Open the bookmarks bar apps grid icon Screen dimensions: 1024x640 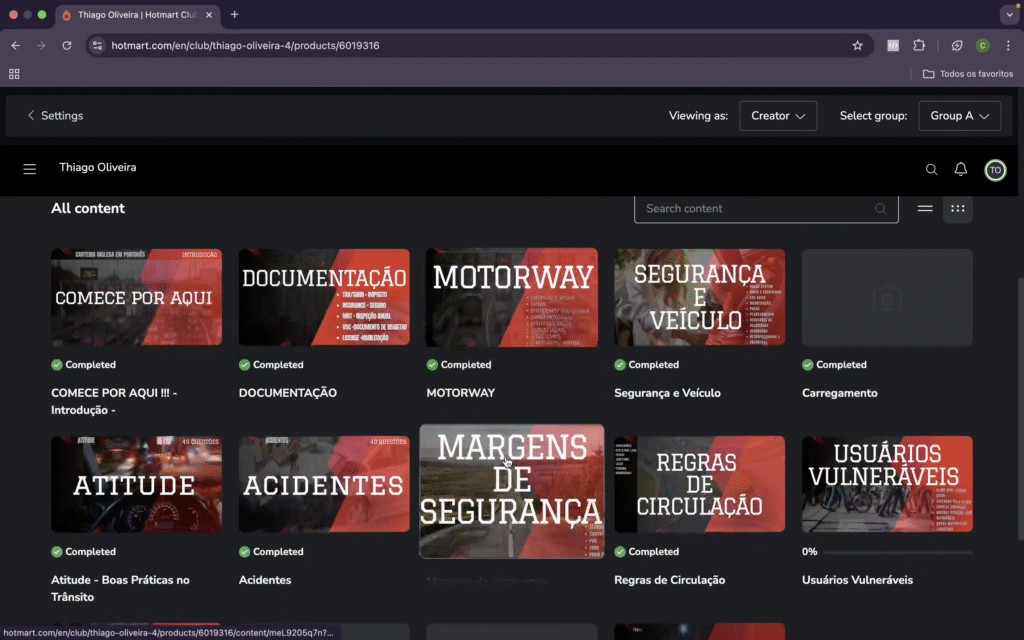(14, 74)
